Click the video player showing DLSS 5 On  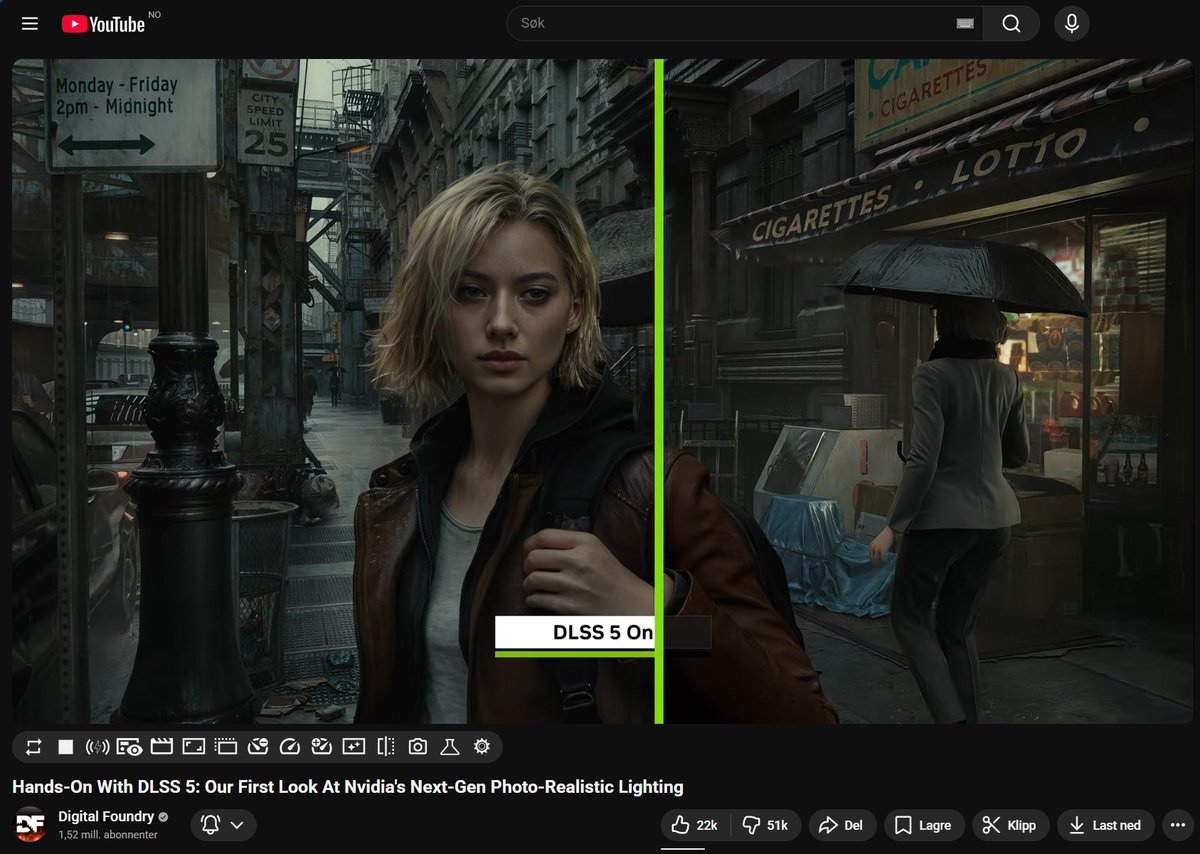pos(600,391)
